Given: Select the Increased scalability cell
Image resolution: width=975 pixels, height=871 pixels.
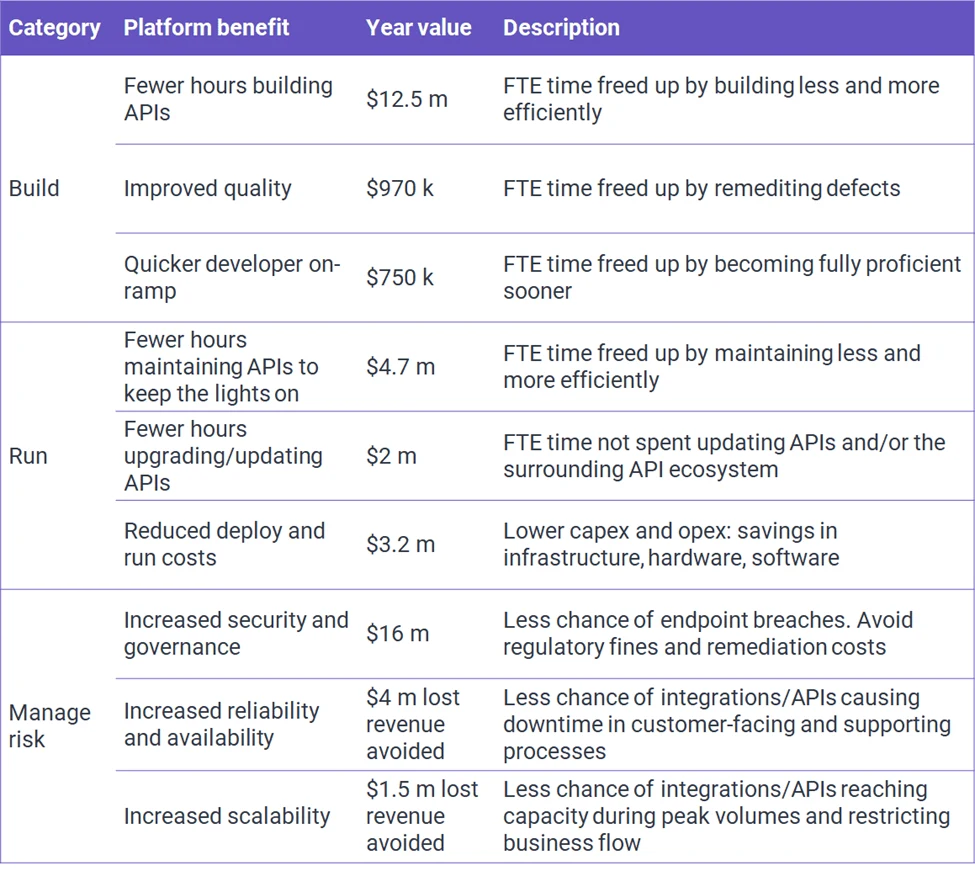Looking at the screenshot, I should click(x=227, y=816).
